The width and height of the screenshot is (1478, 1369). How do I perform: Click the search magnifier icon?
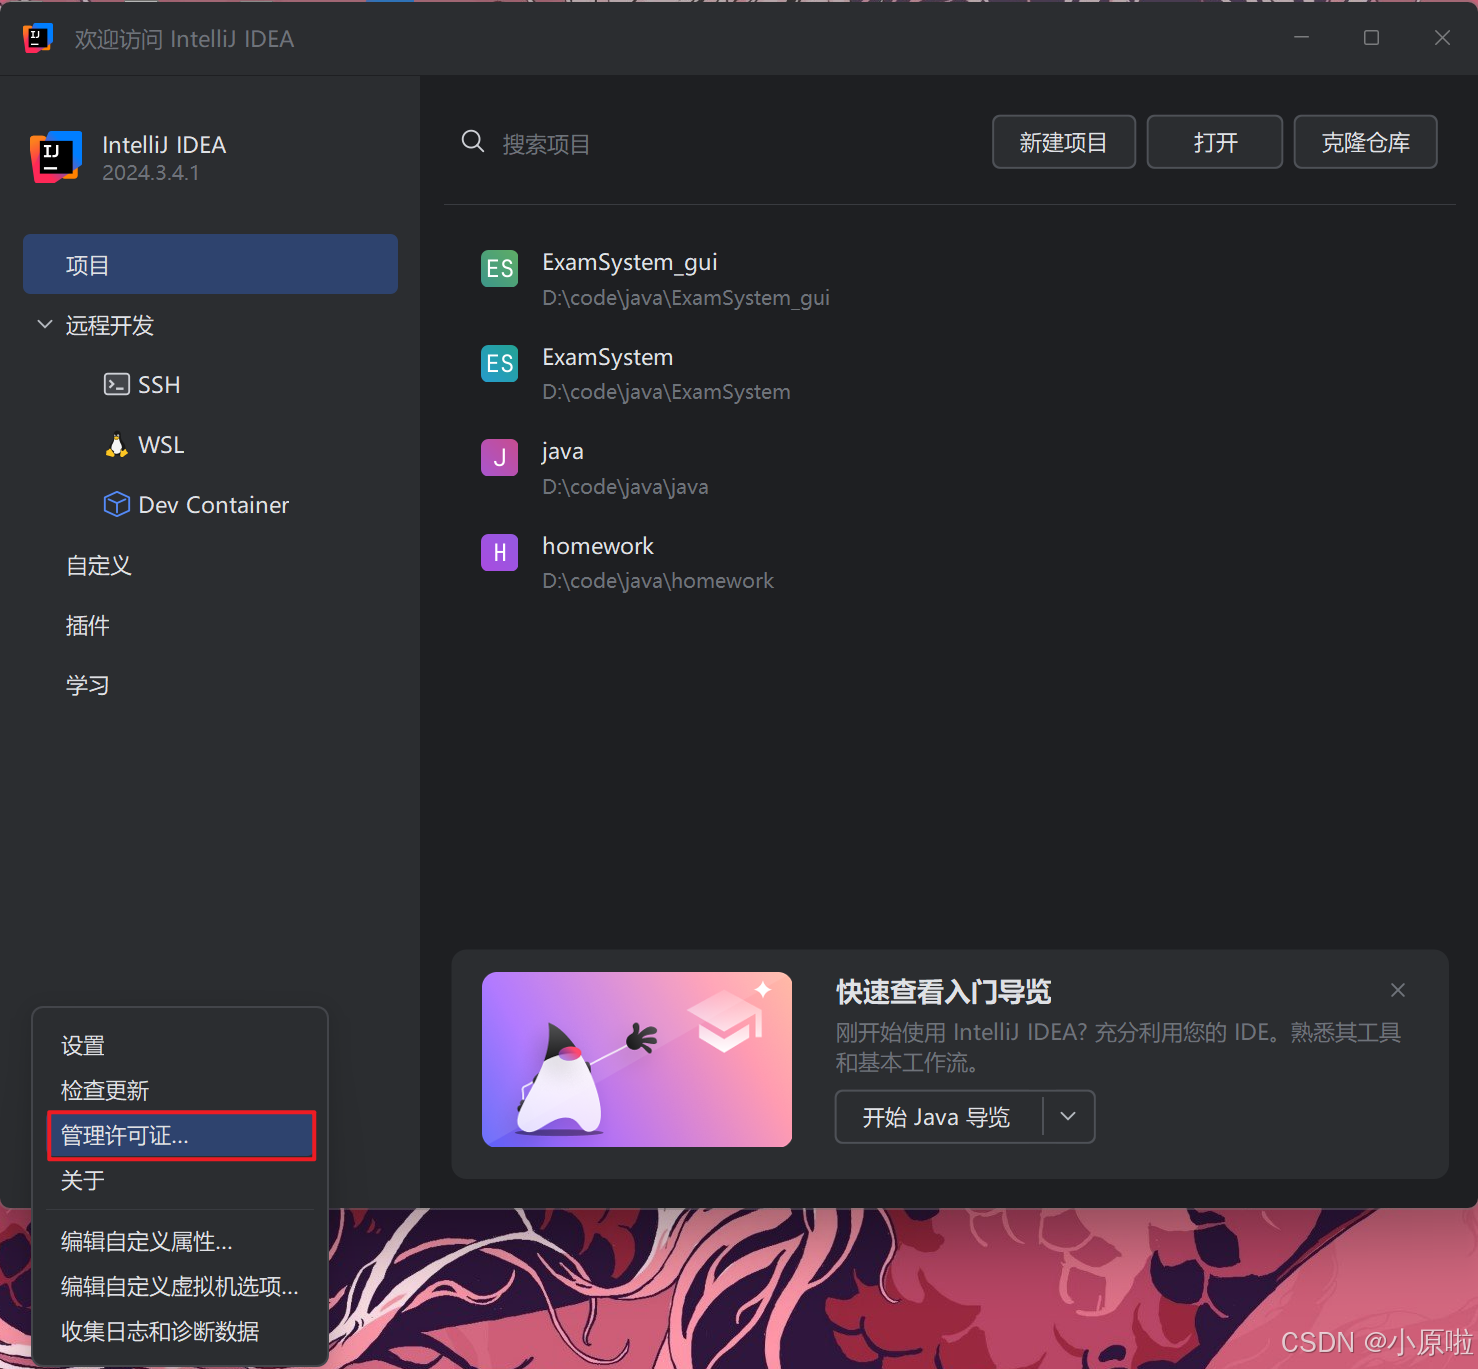[x=473, y=142]
